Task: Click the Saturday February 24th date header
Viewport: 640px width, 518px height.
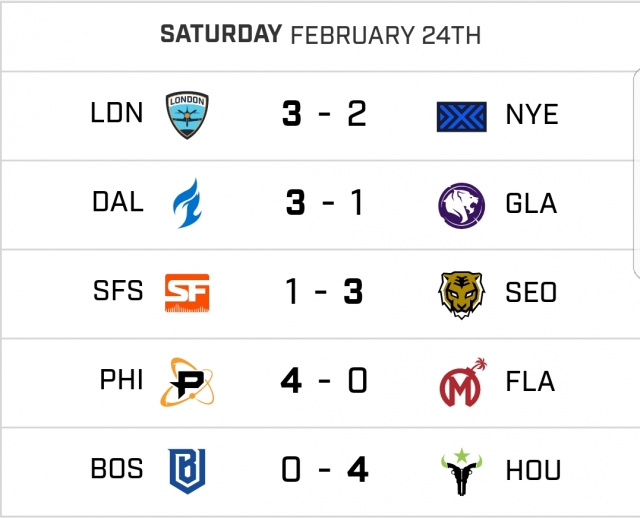Action: point(320,35)
